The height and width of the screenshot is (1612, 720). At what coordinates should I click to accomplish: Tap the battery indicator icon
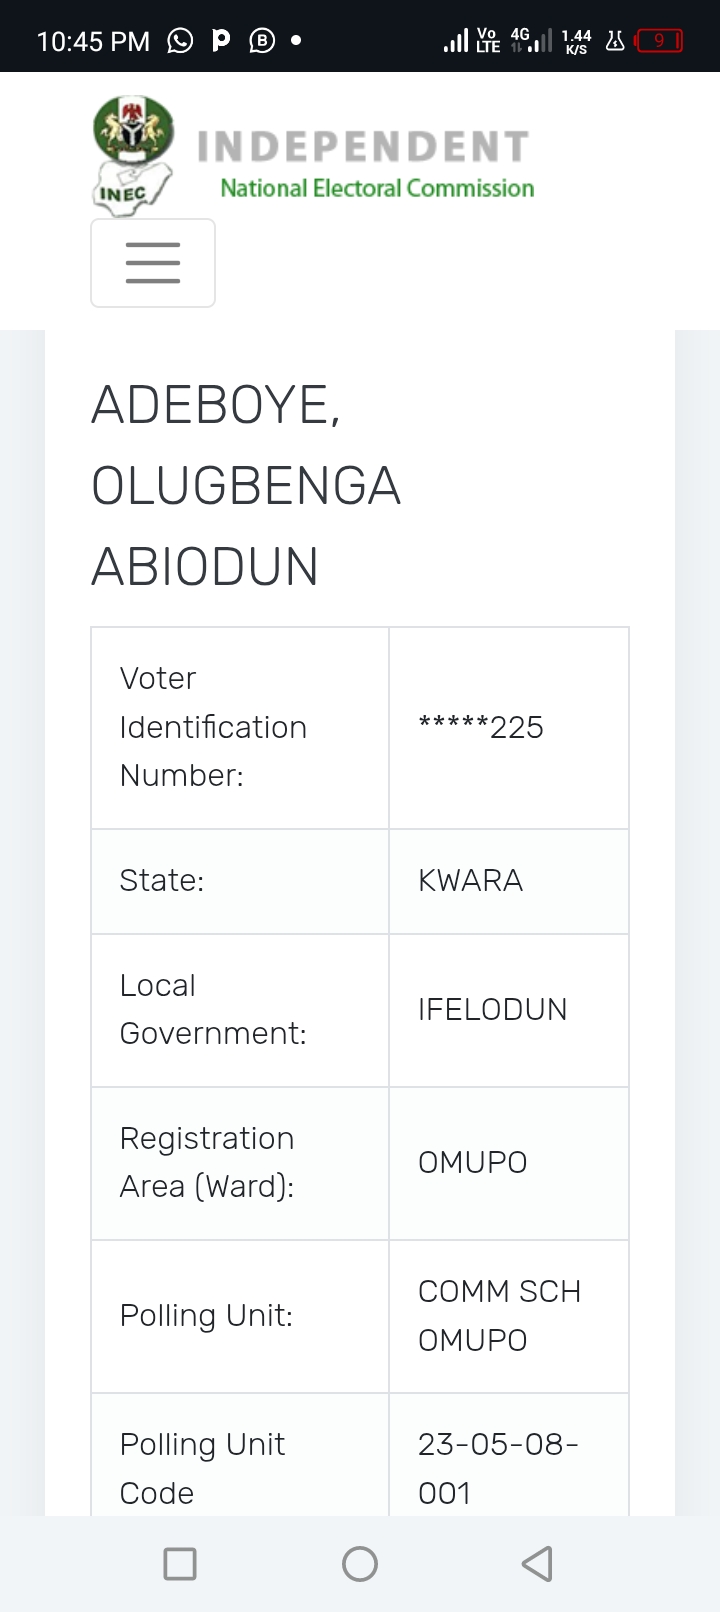click(x=660, y=41)
